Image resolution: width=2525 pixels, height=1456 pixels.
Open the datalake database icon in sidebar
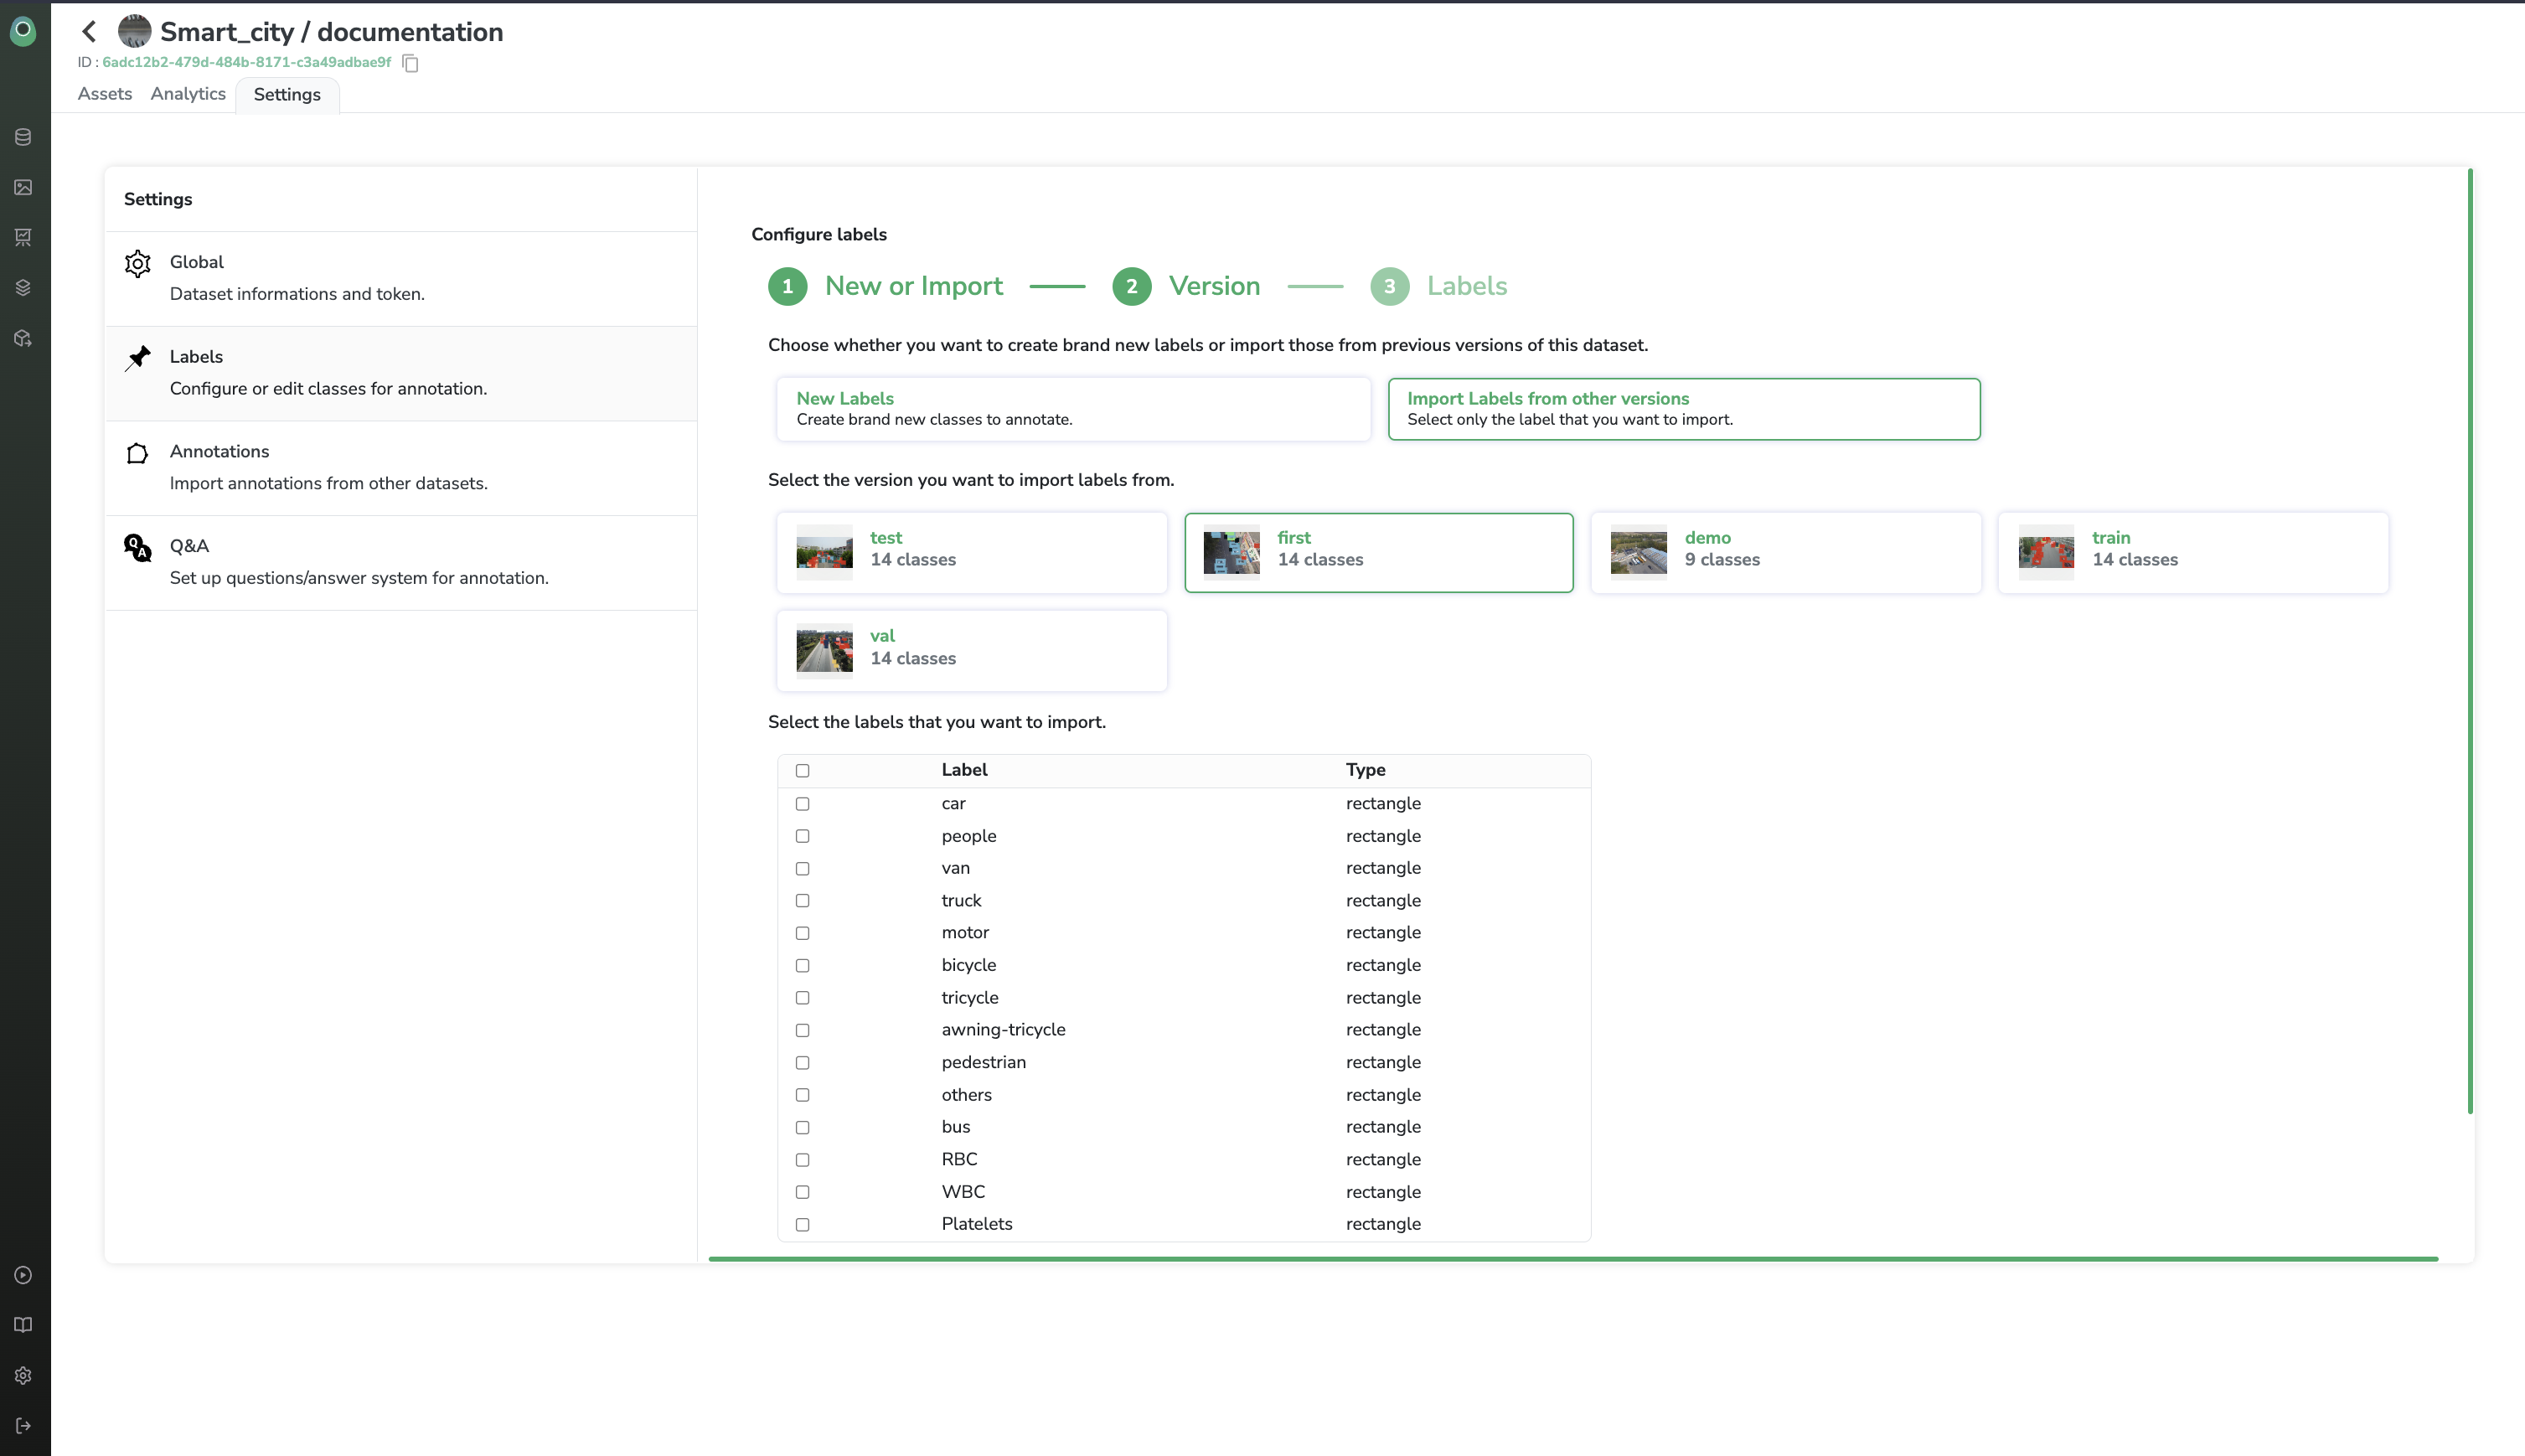24,137
